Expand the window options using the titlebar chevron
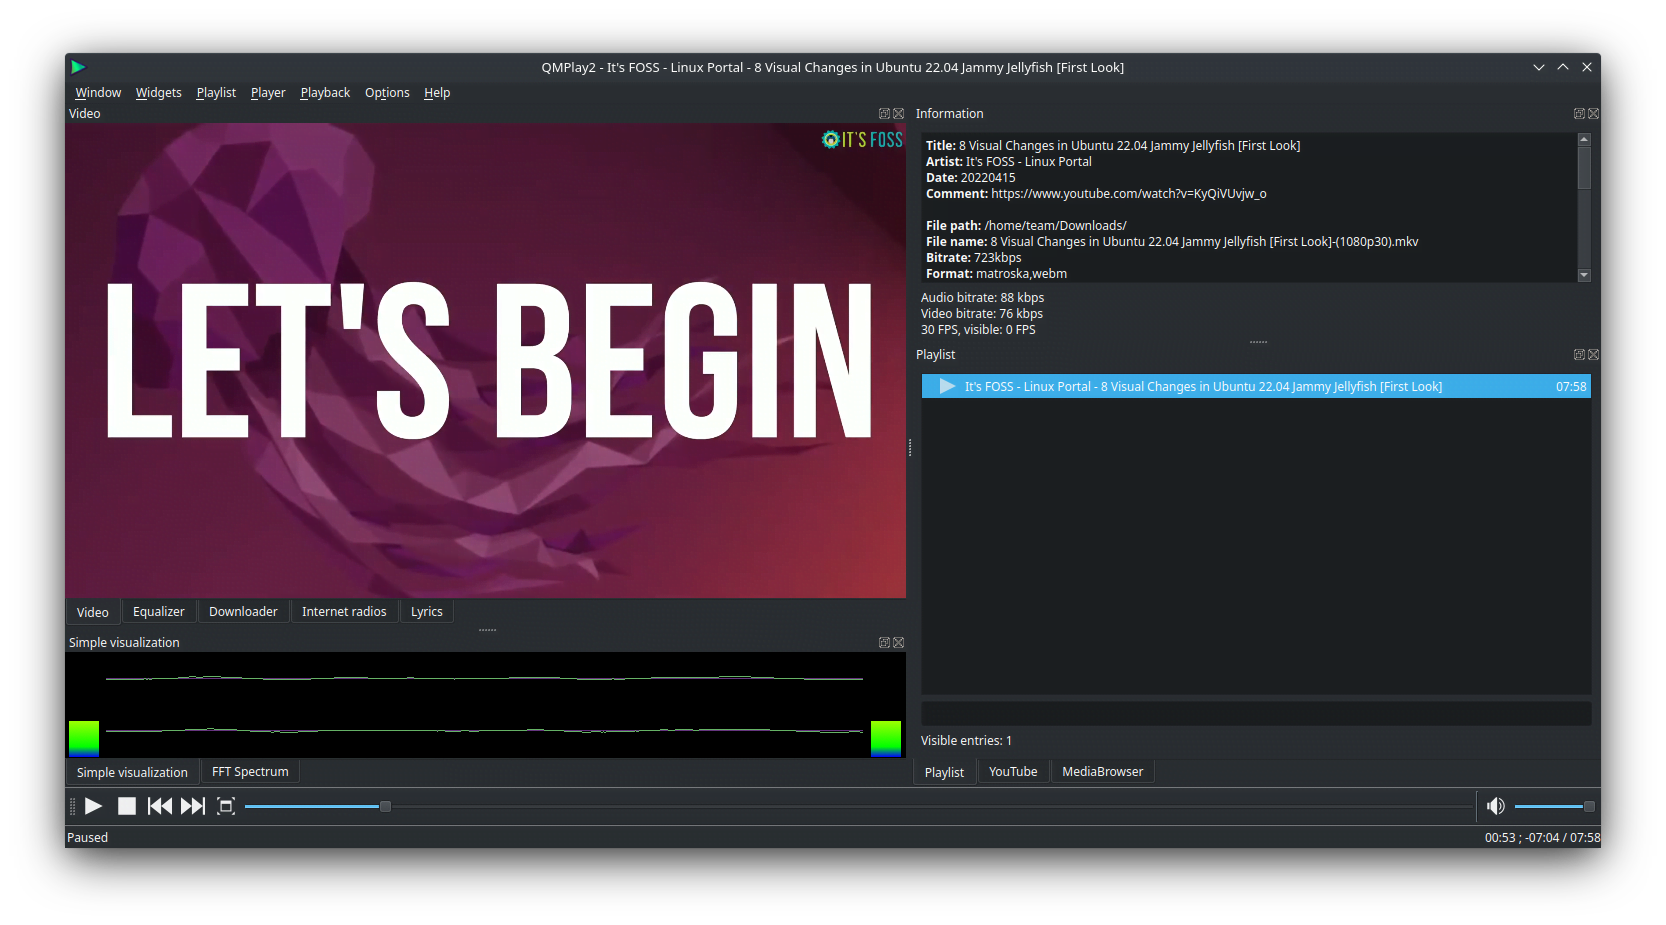Screen dimensions: 1666x925 pos(1538,67)
